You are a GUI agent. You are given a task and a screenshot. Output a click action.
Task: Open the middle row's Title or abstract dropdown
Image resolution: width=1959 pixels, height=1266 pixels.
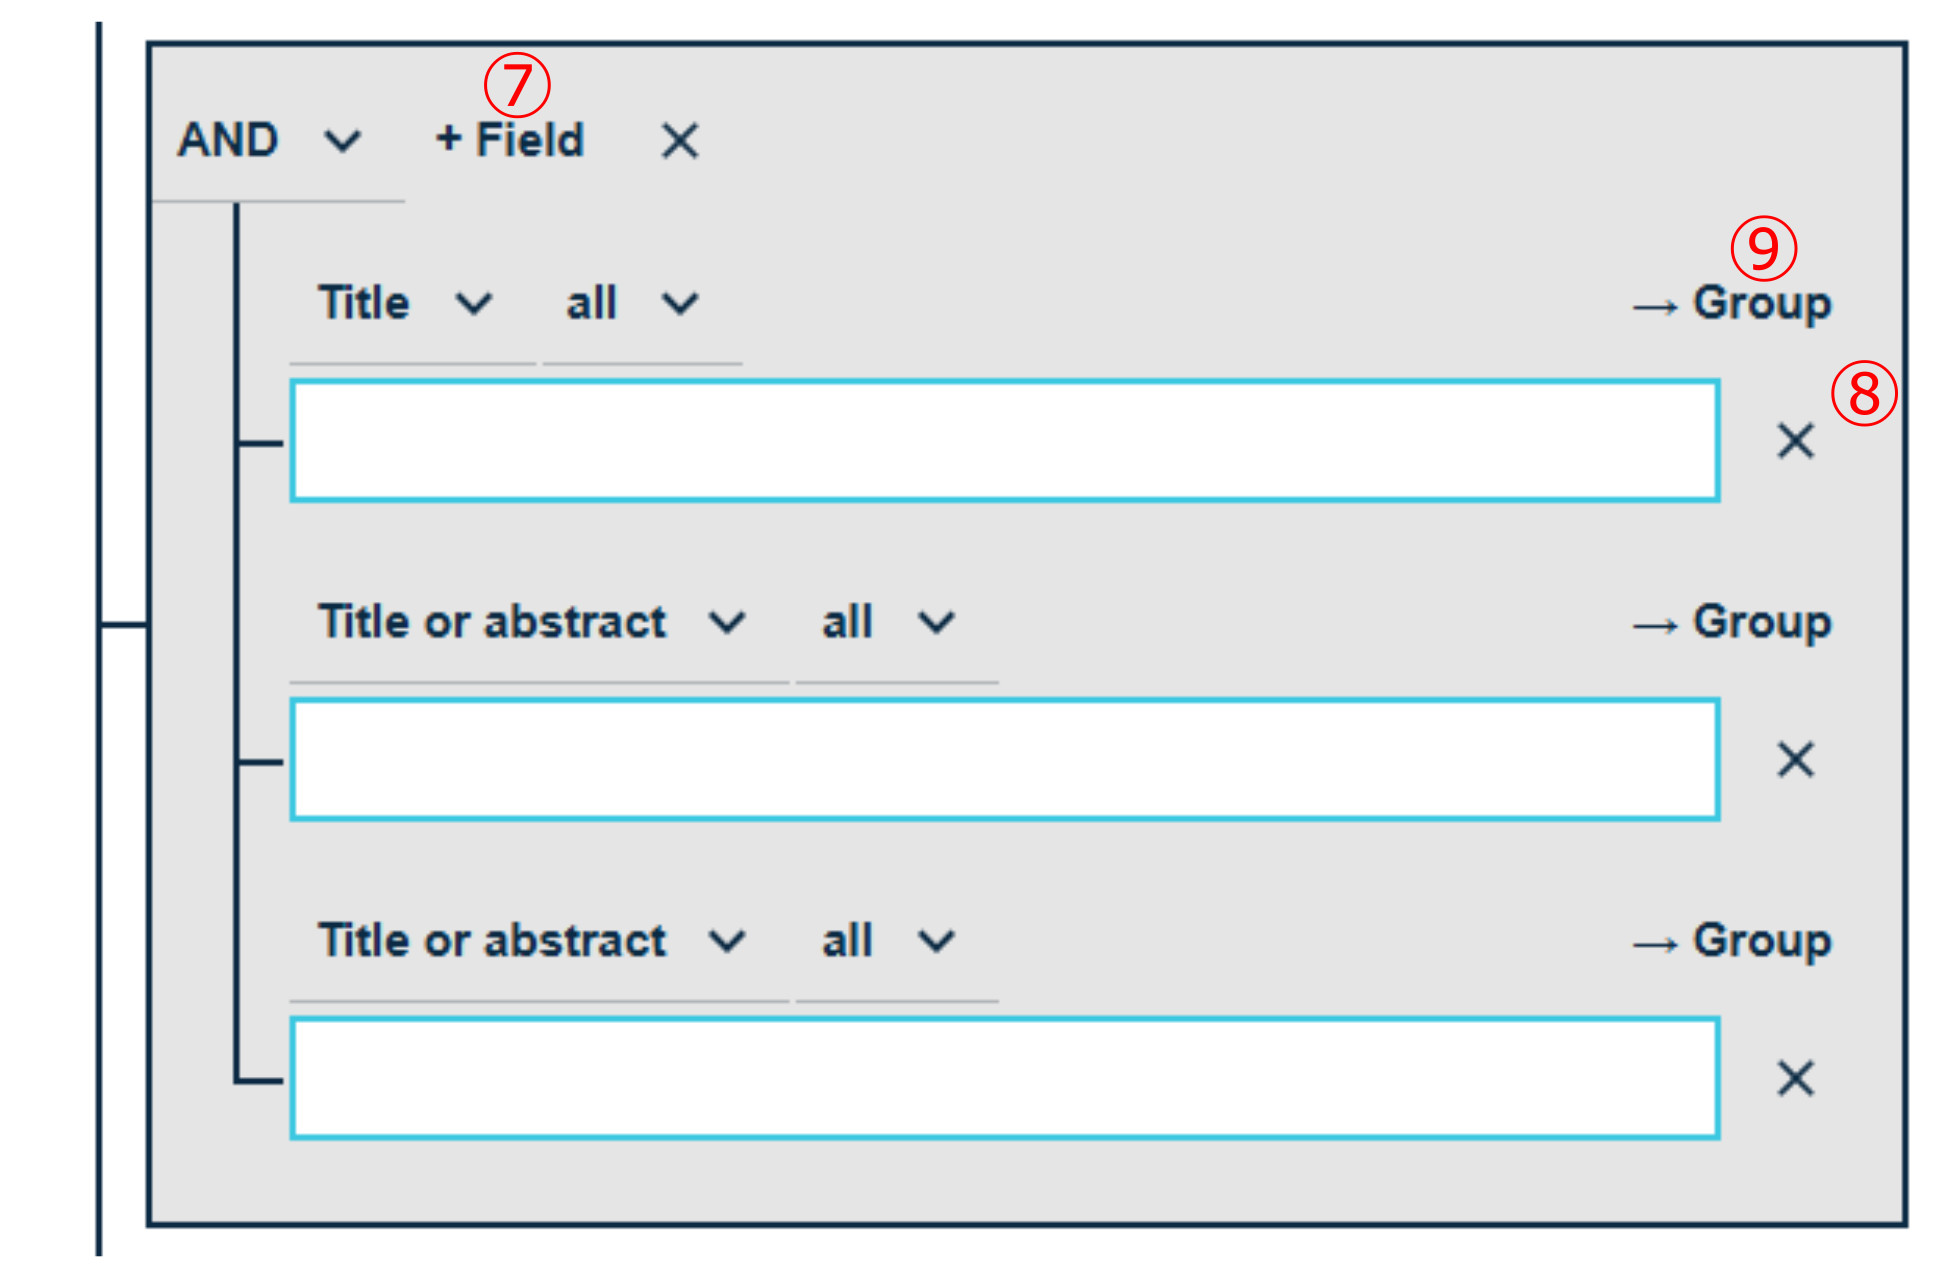tap(531, 622)
